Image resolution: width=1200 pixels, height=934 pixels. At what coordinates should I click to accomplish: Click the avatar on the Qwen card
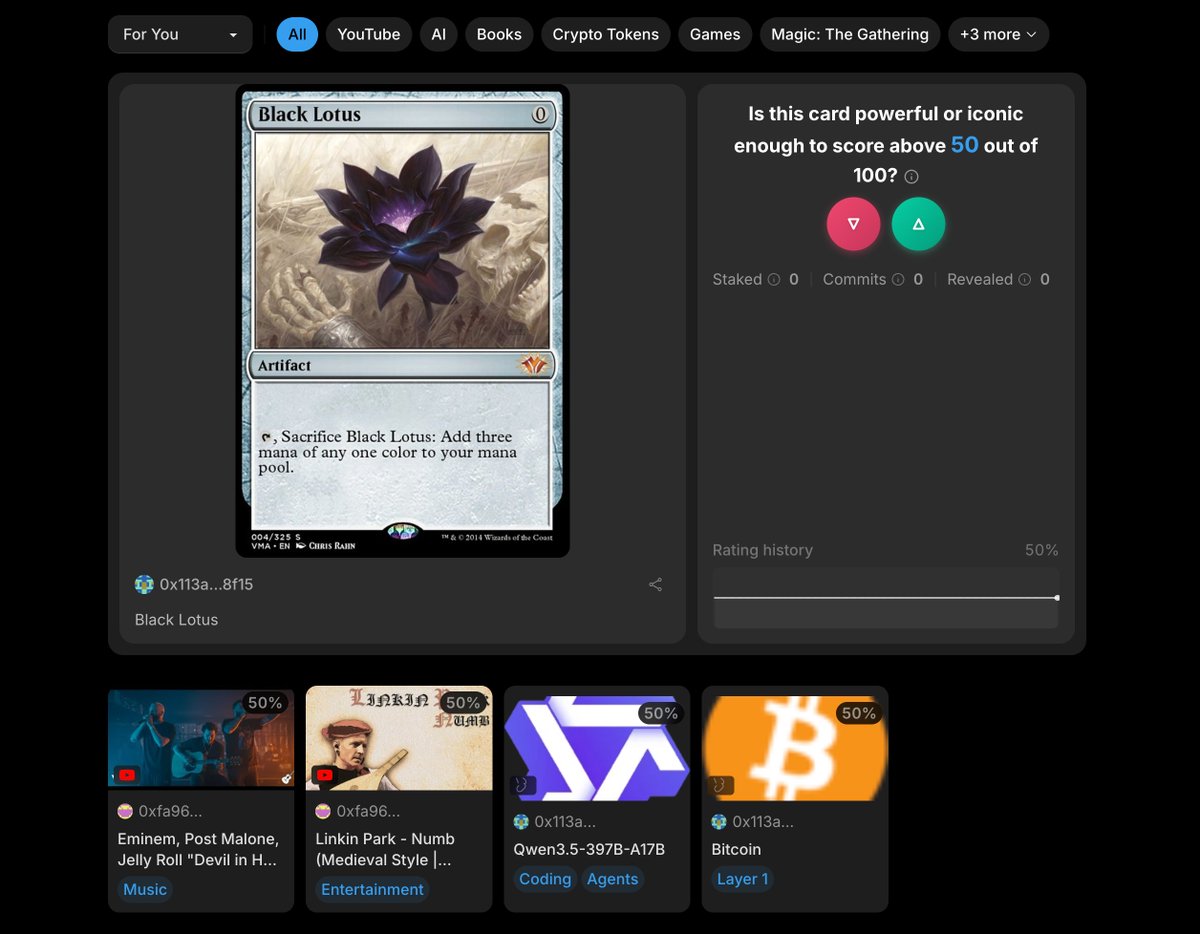pyautogui.click(x=521, y=822)
